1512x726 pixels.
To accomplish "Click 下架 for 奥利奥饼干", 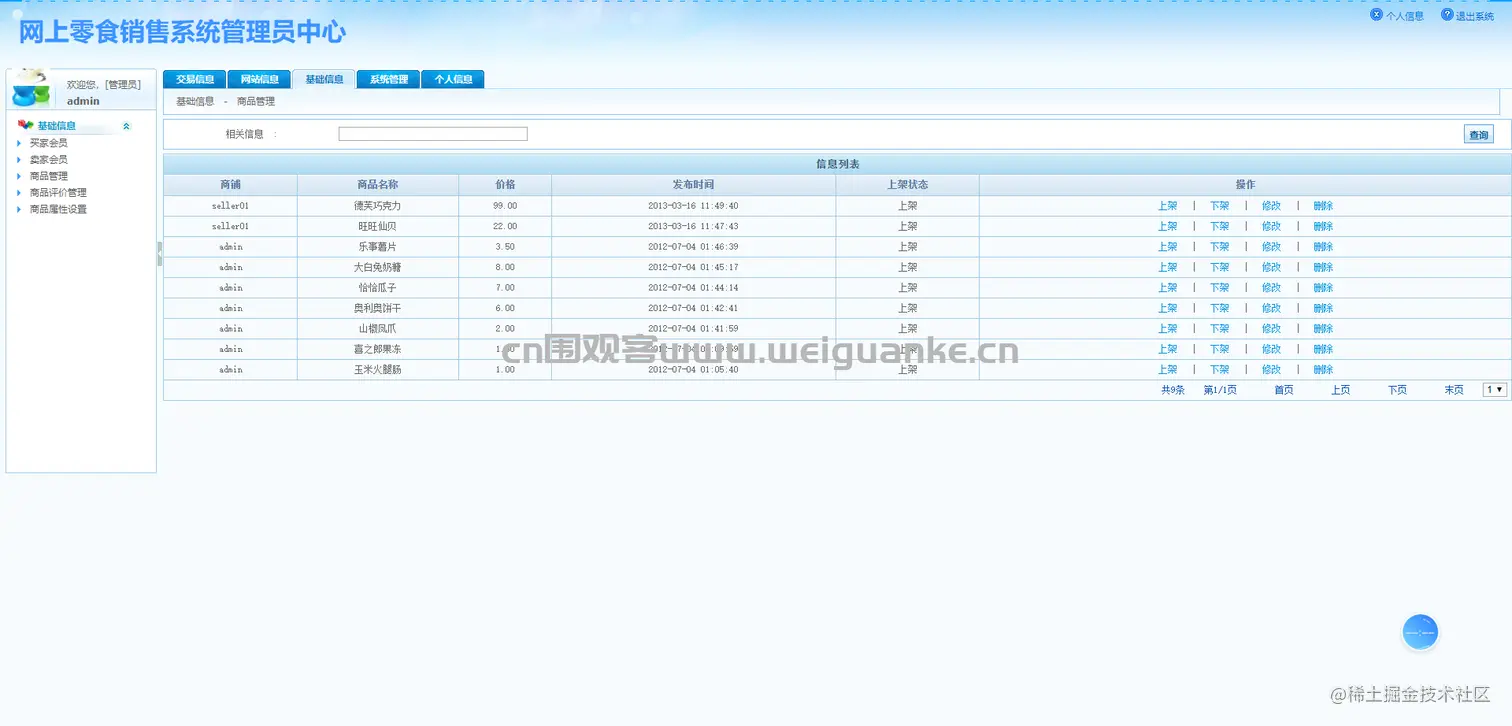I will (x=1220, y=308).
